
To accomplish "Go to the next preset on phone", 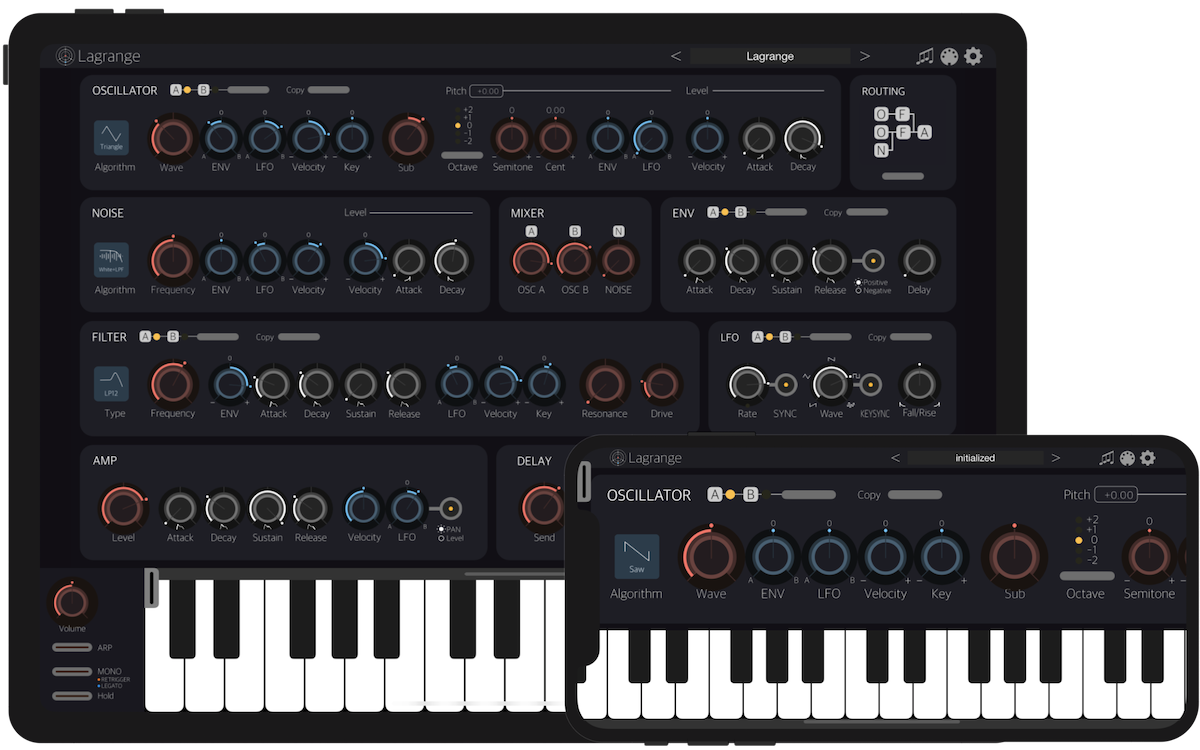I will [1055, 458].
